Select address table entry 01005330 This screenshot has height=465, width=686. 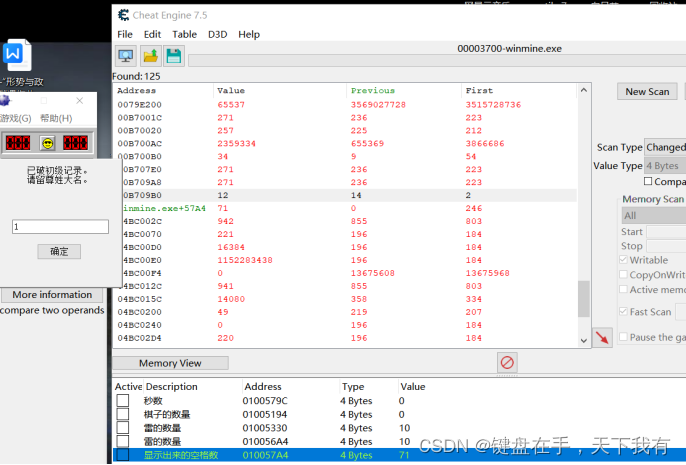click(x=399, y=428)
